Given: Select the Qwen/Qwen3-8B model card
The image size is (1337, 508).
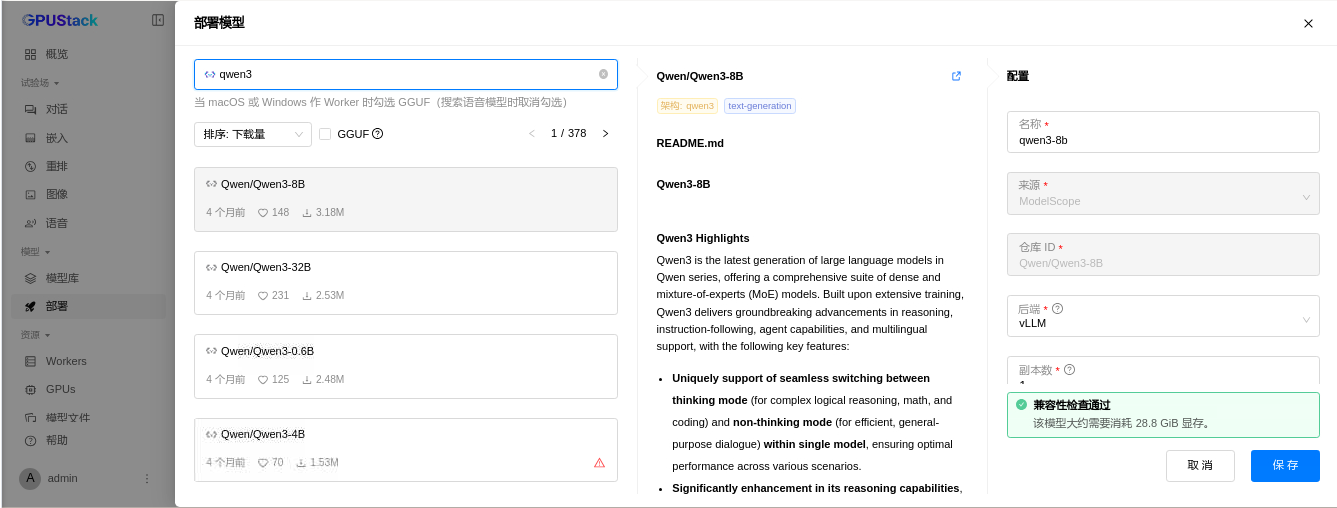Looking at the screenshot, I should click(406, 199).
